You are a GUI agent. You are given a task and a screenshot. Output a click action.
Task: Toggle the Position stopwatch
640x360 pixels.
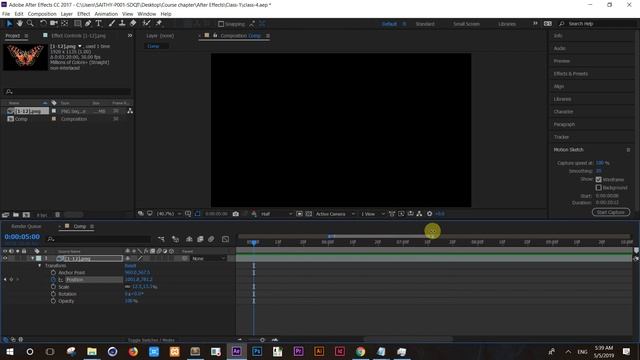click(53, 280)
